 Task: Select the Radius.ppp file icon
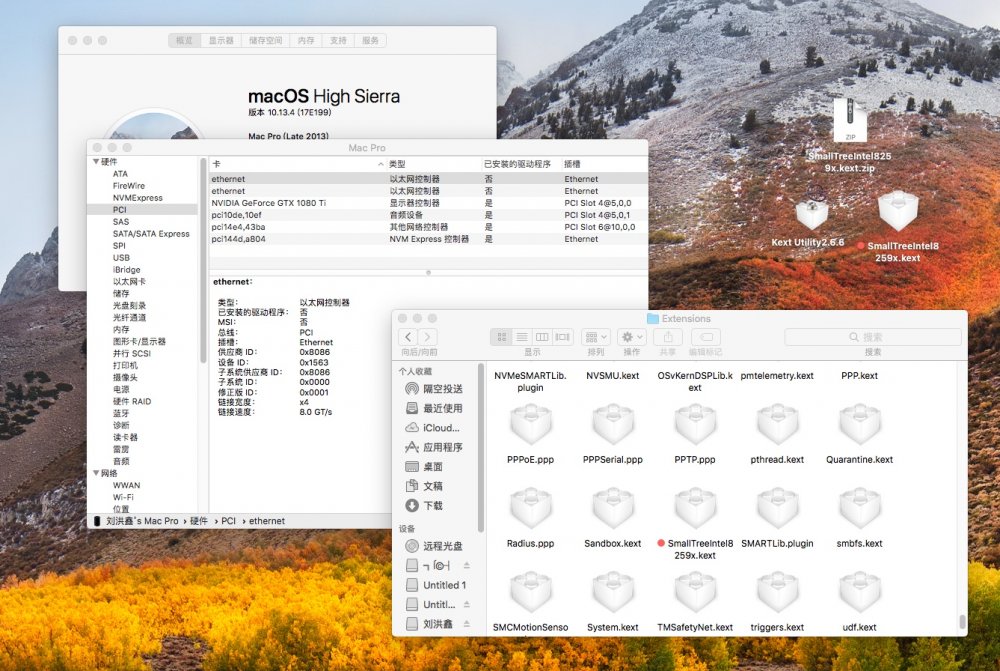coord(531,508)
